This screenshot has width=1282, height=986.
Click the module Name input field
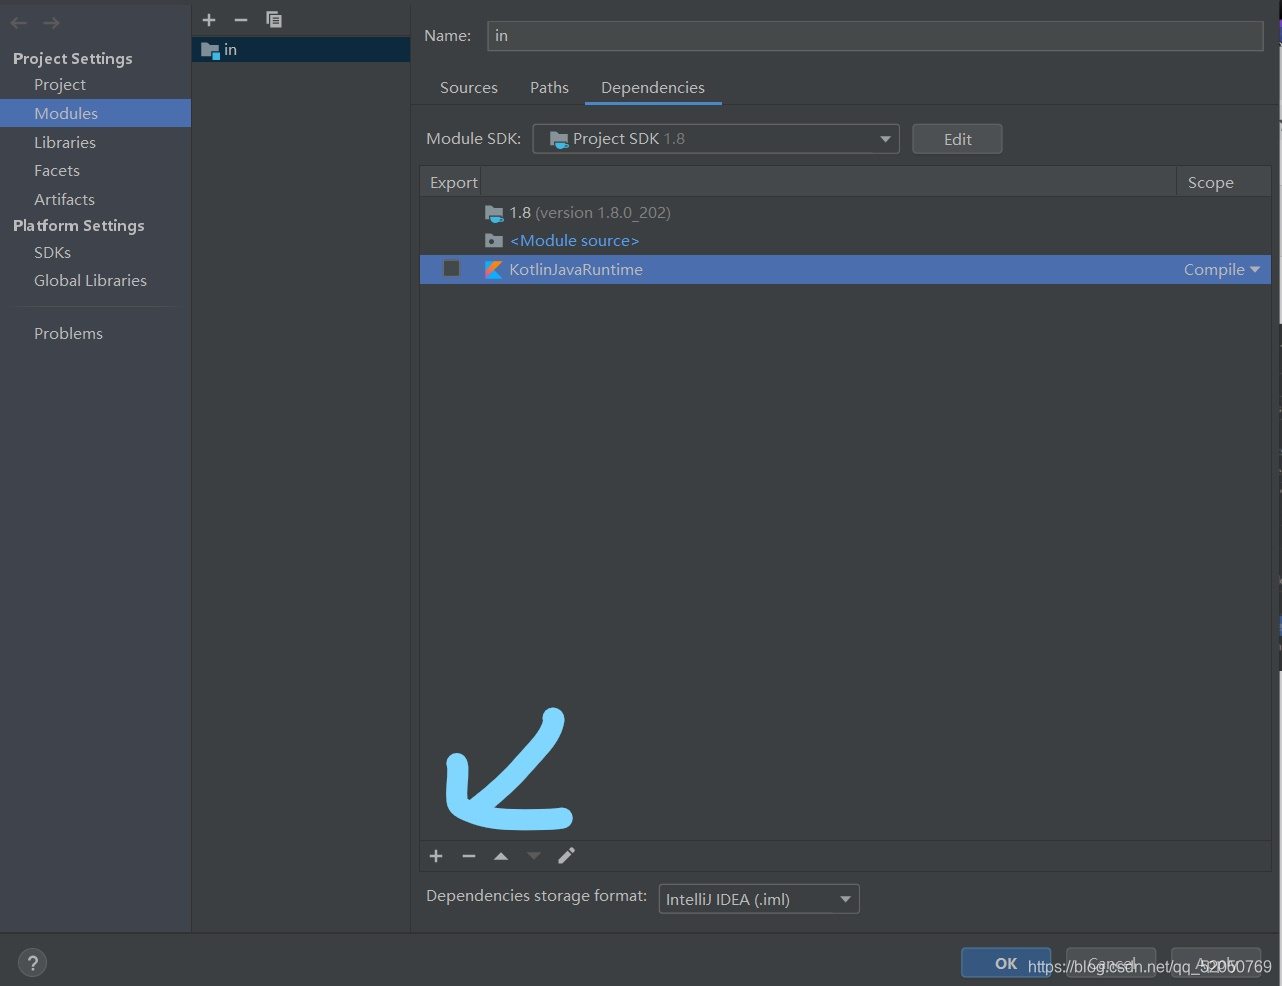pyautogui.click(x=875, y=36)
